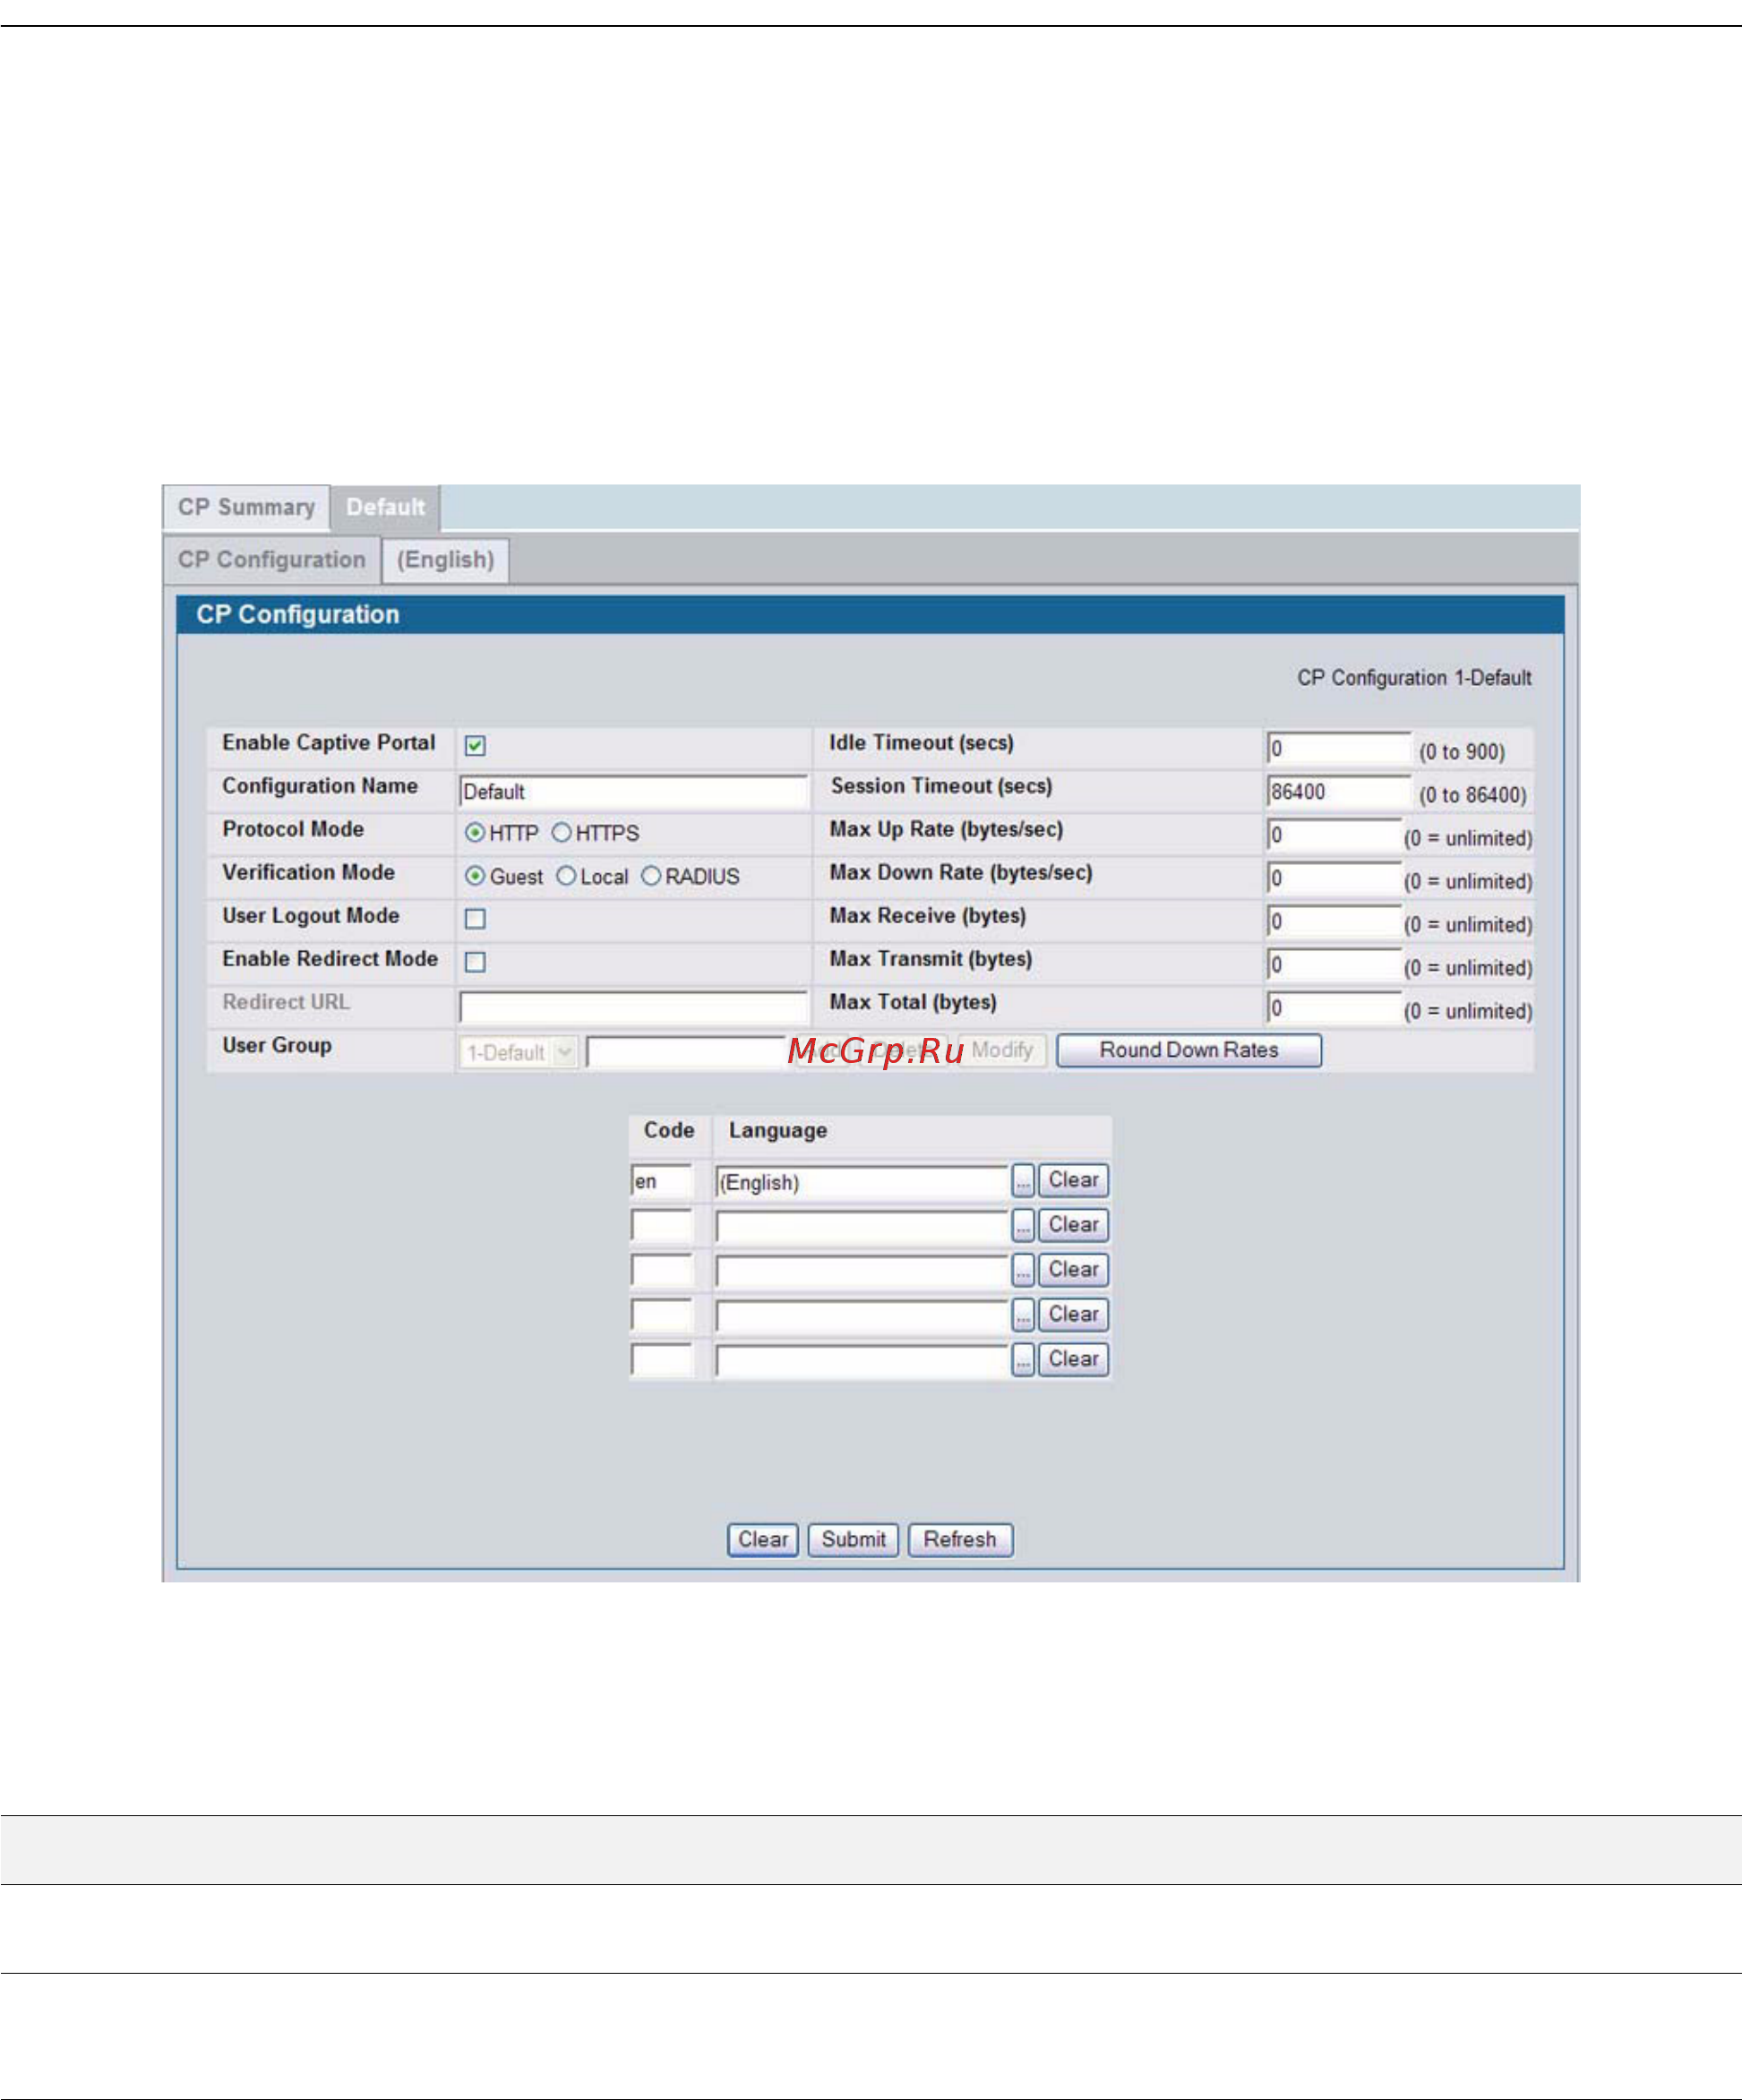Tick the Enable Redirect Mode checkbox
The height and width of the screenshot is (2100, 1742).
(476, 962)
